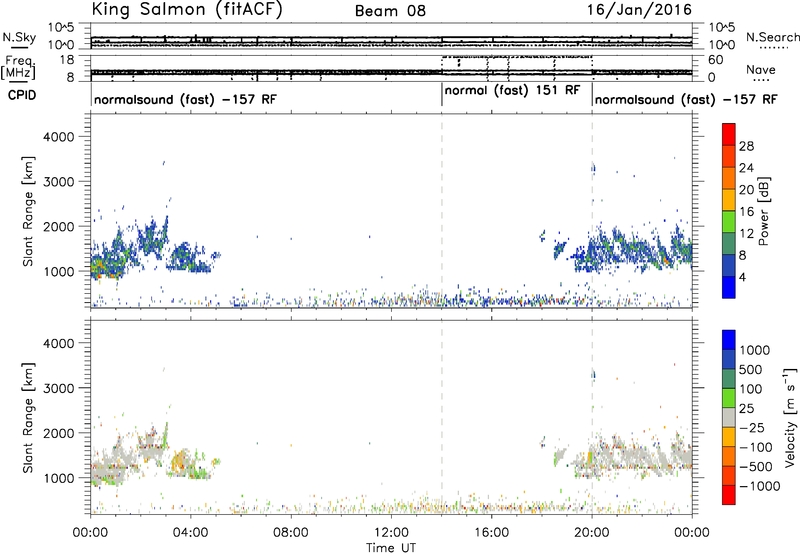The width and height of the screenshot is (800, 554).
Task: Click the gray velocity swatch between 25 and -25
Action: click(x=729, y=418)
